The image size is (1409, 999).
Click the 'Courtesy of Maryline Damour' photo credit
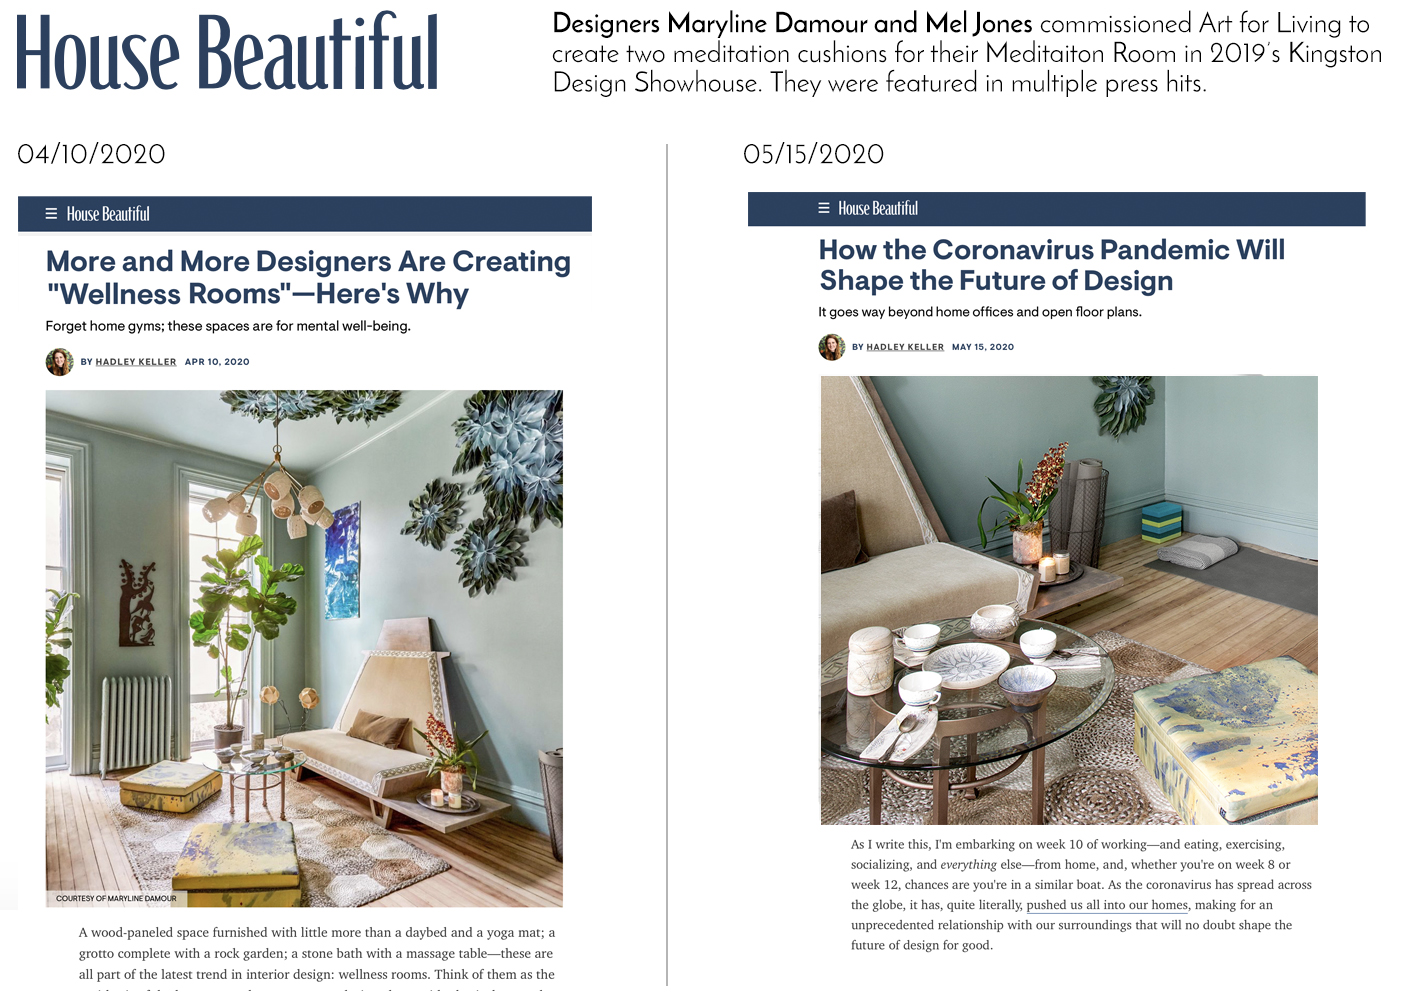point(116,898)
